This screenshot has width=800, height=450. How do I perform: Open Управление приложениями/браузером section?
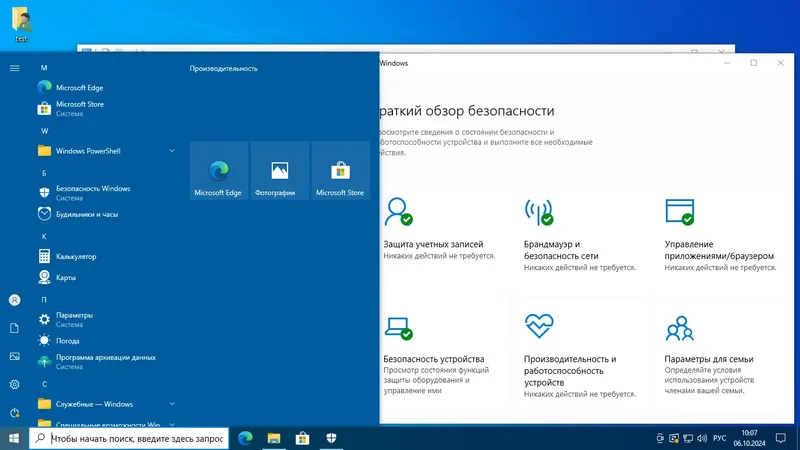click(720, 234)
